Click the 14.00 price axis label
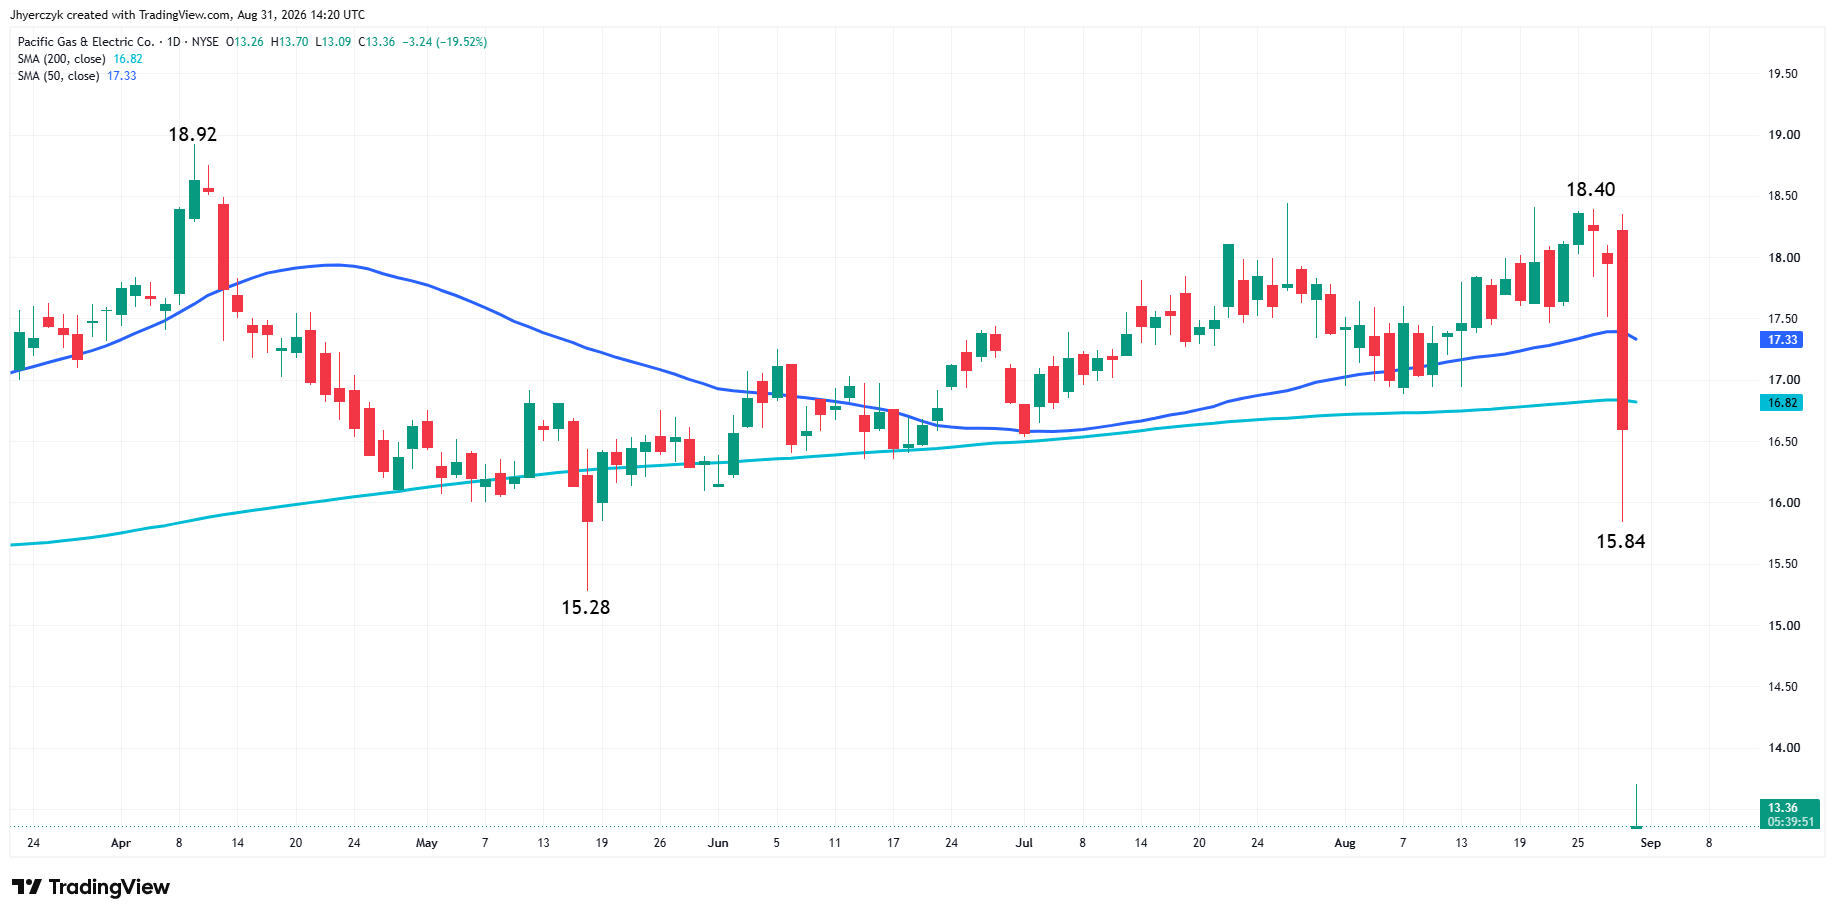The width and height of the screenshot is (1835, 917). (x=1782, y=748)
